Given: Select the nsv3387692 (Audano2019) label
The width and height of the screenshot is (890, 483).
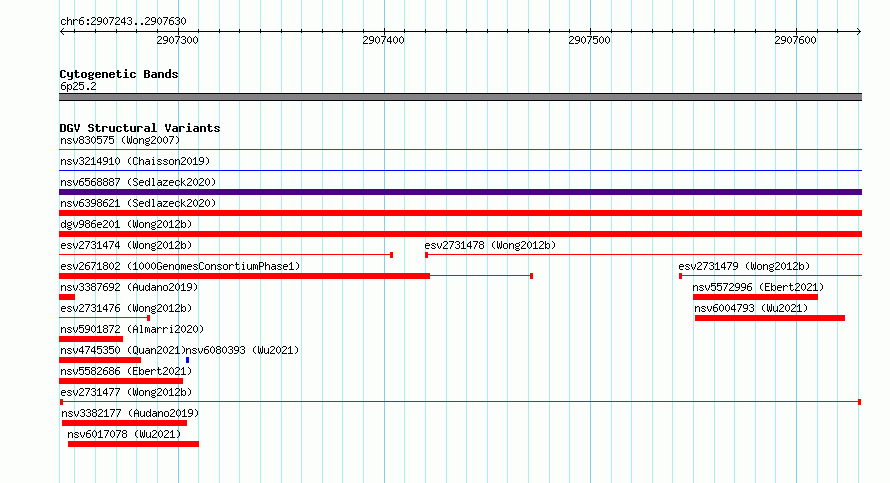Looking at the screenshot, I should pyautogui.click(x=129, y=287).
